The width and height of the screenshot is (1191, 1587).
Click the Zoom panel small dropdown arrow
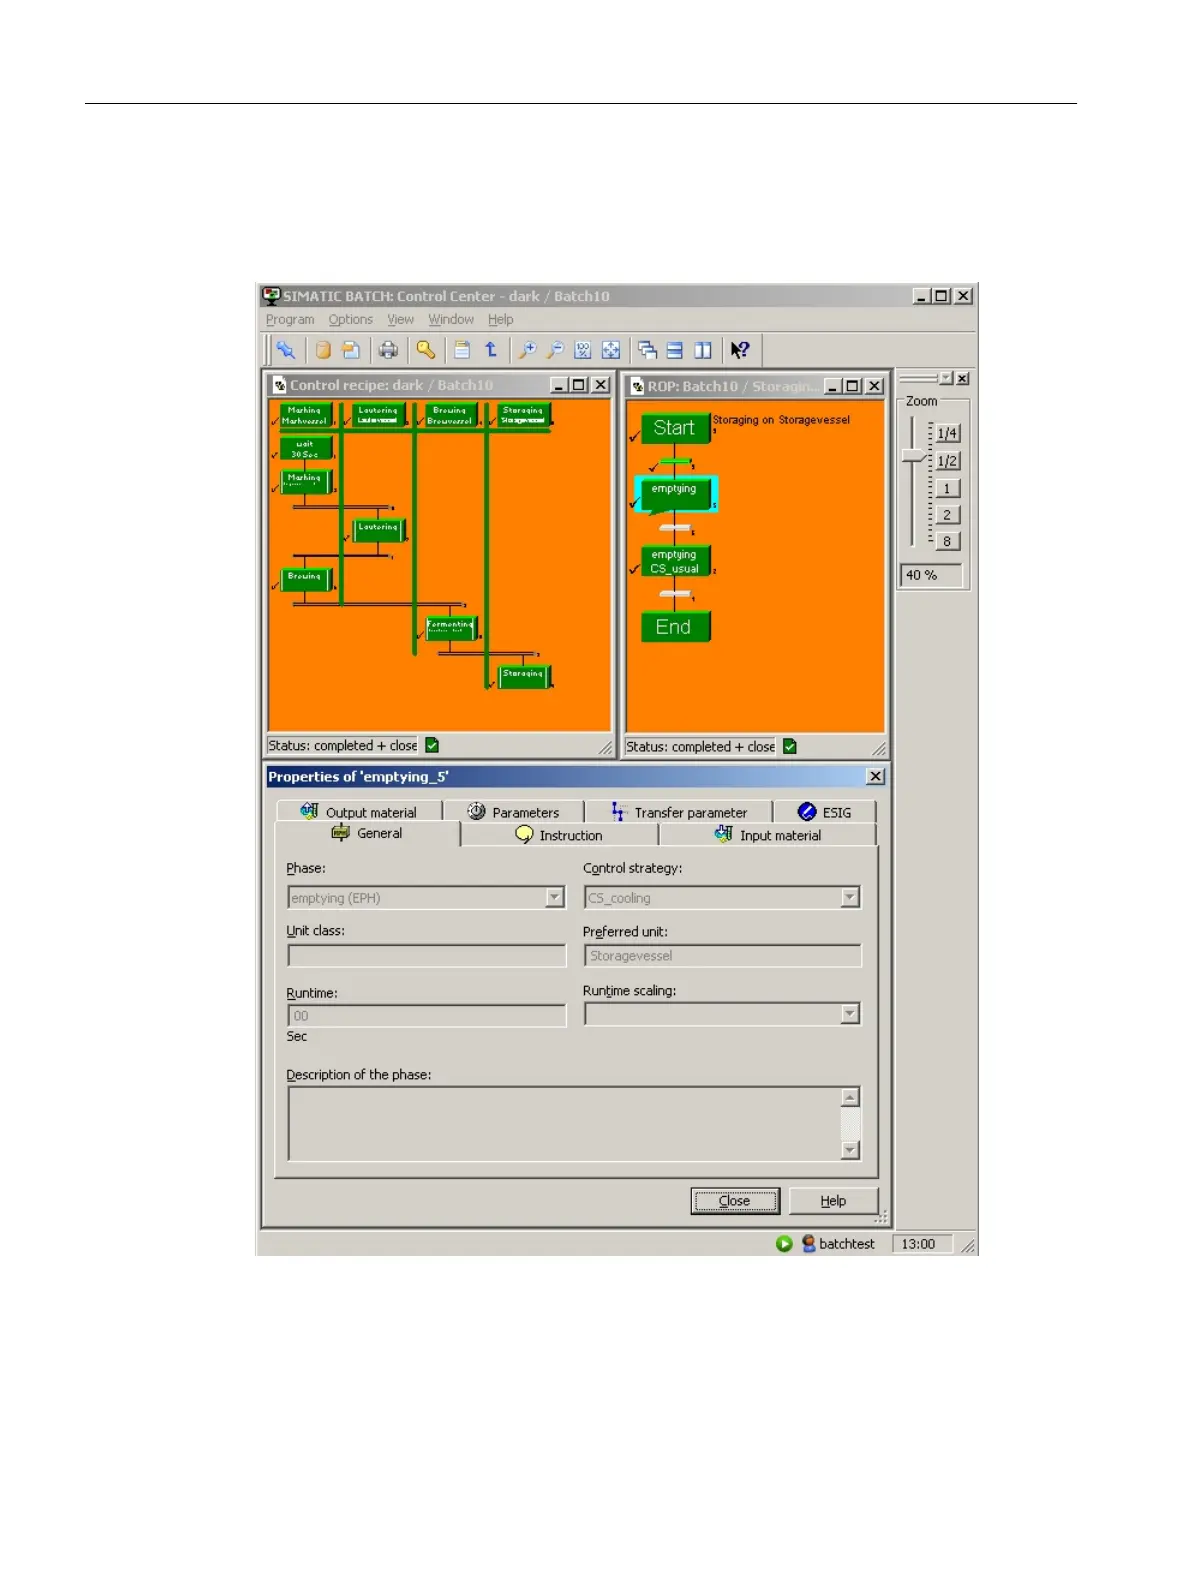click(945, 378)
